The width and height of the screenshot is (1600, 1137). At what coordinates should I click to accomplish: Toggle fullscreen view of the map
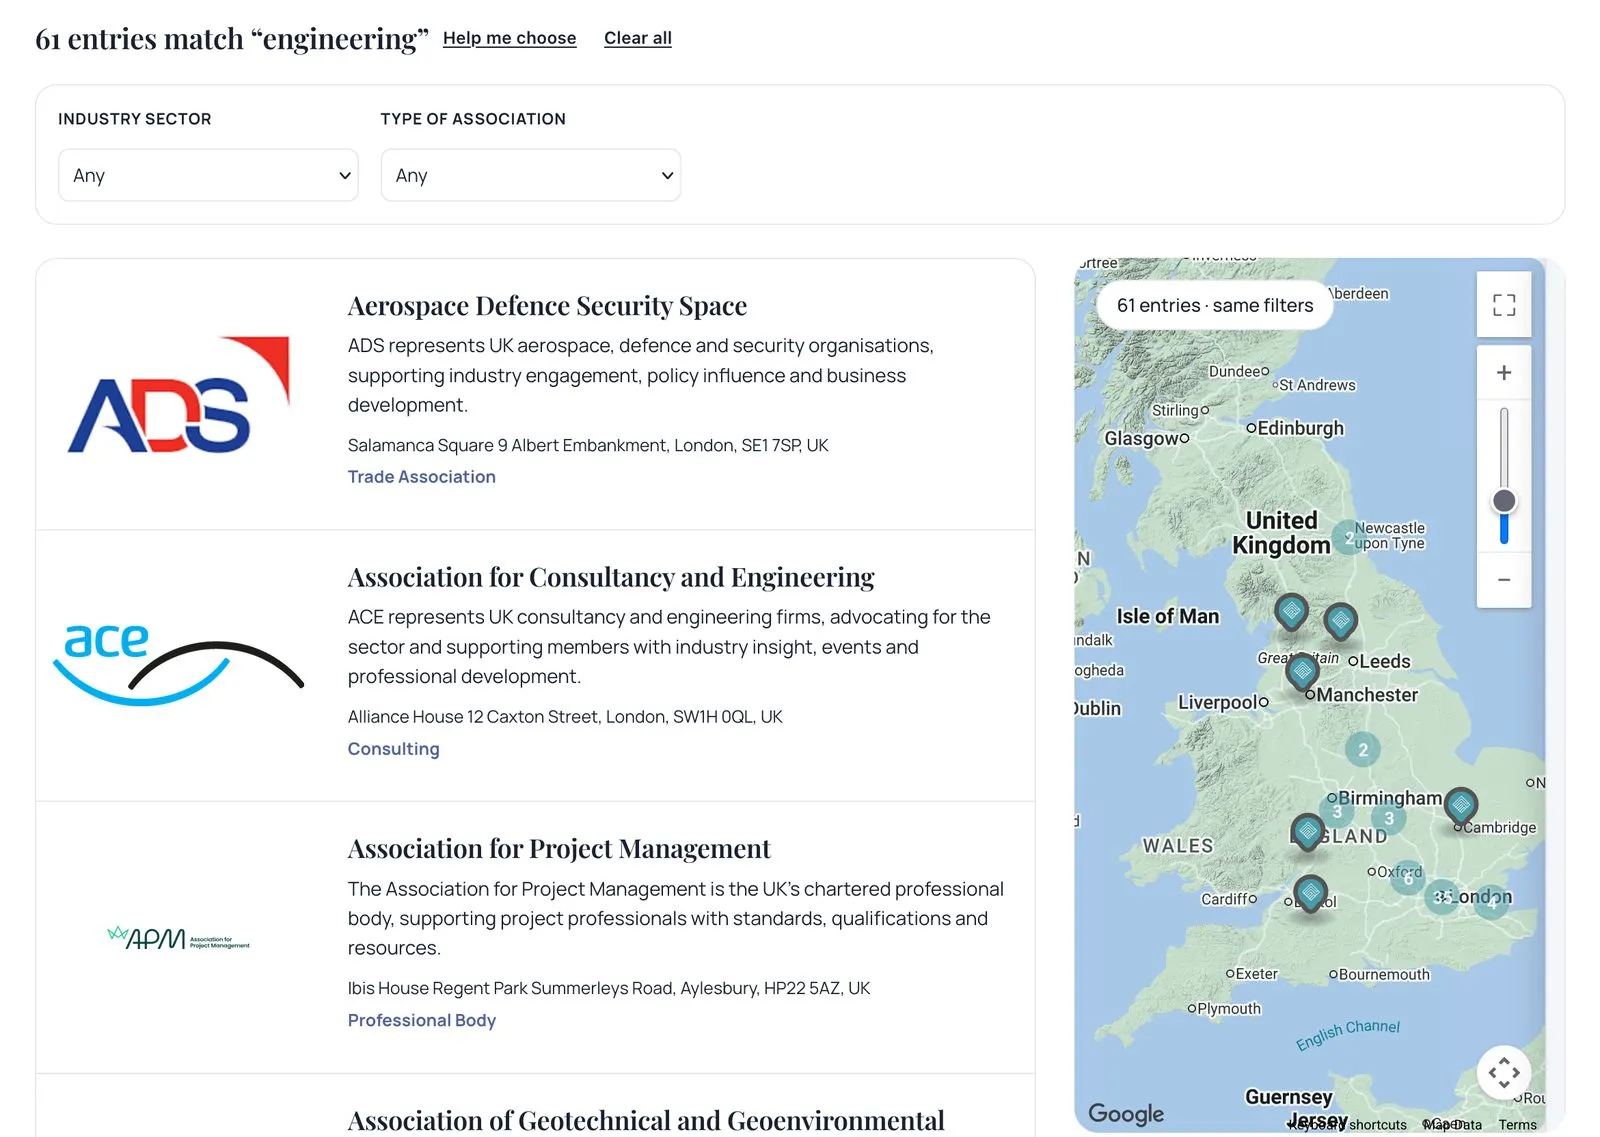tap(1503, 305)
